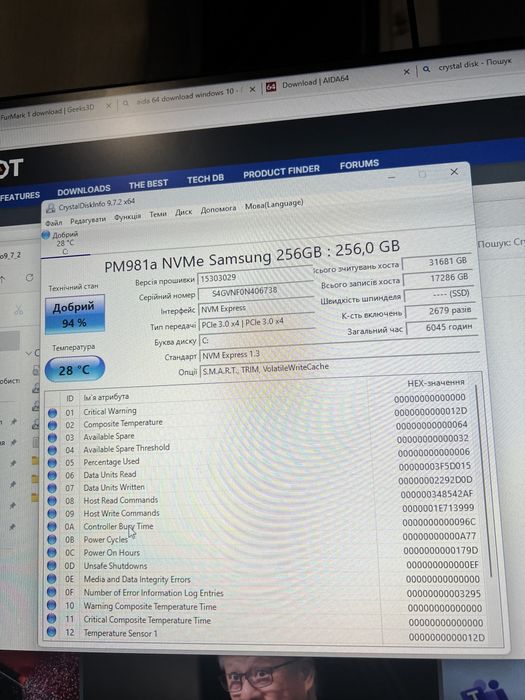The height and width of the screenshot is (700, 525).
Task: Switch to the FurMark 1 download Geeks3D tab
Action: [49, 111]
